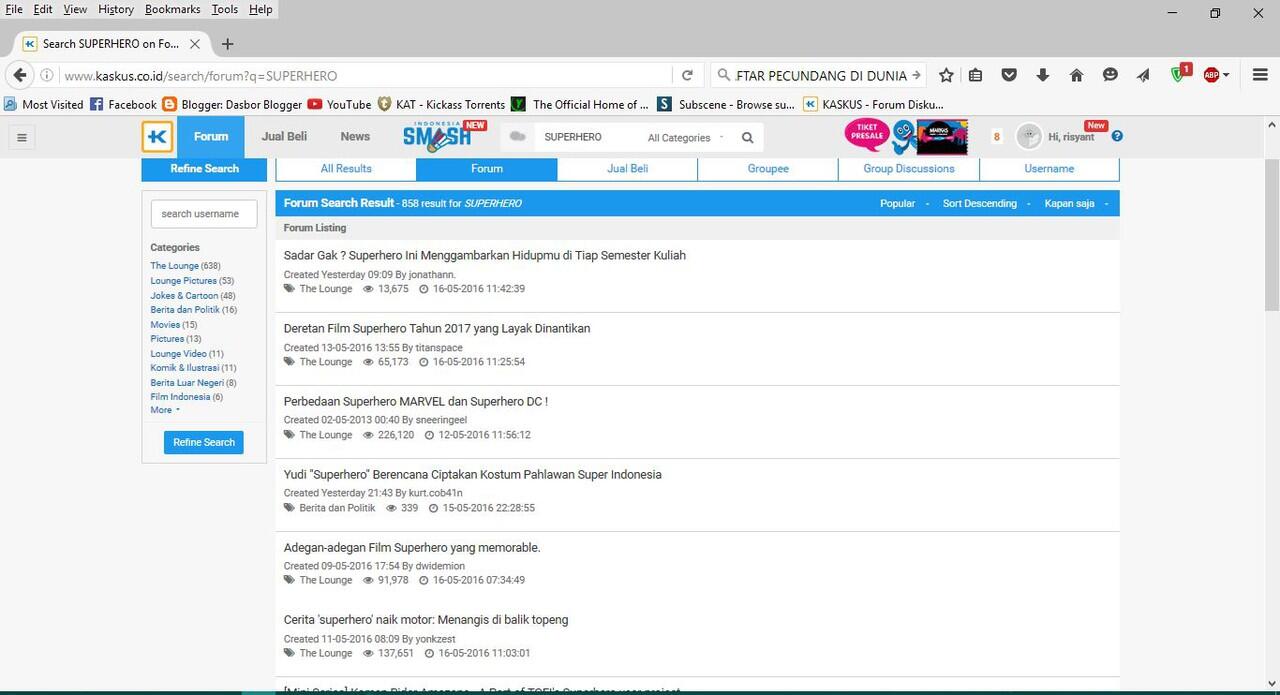
Task: Click the paper plane send icon
Action: (1143, 75)
